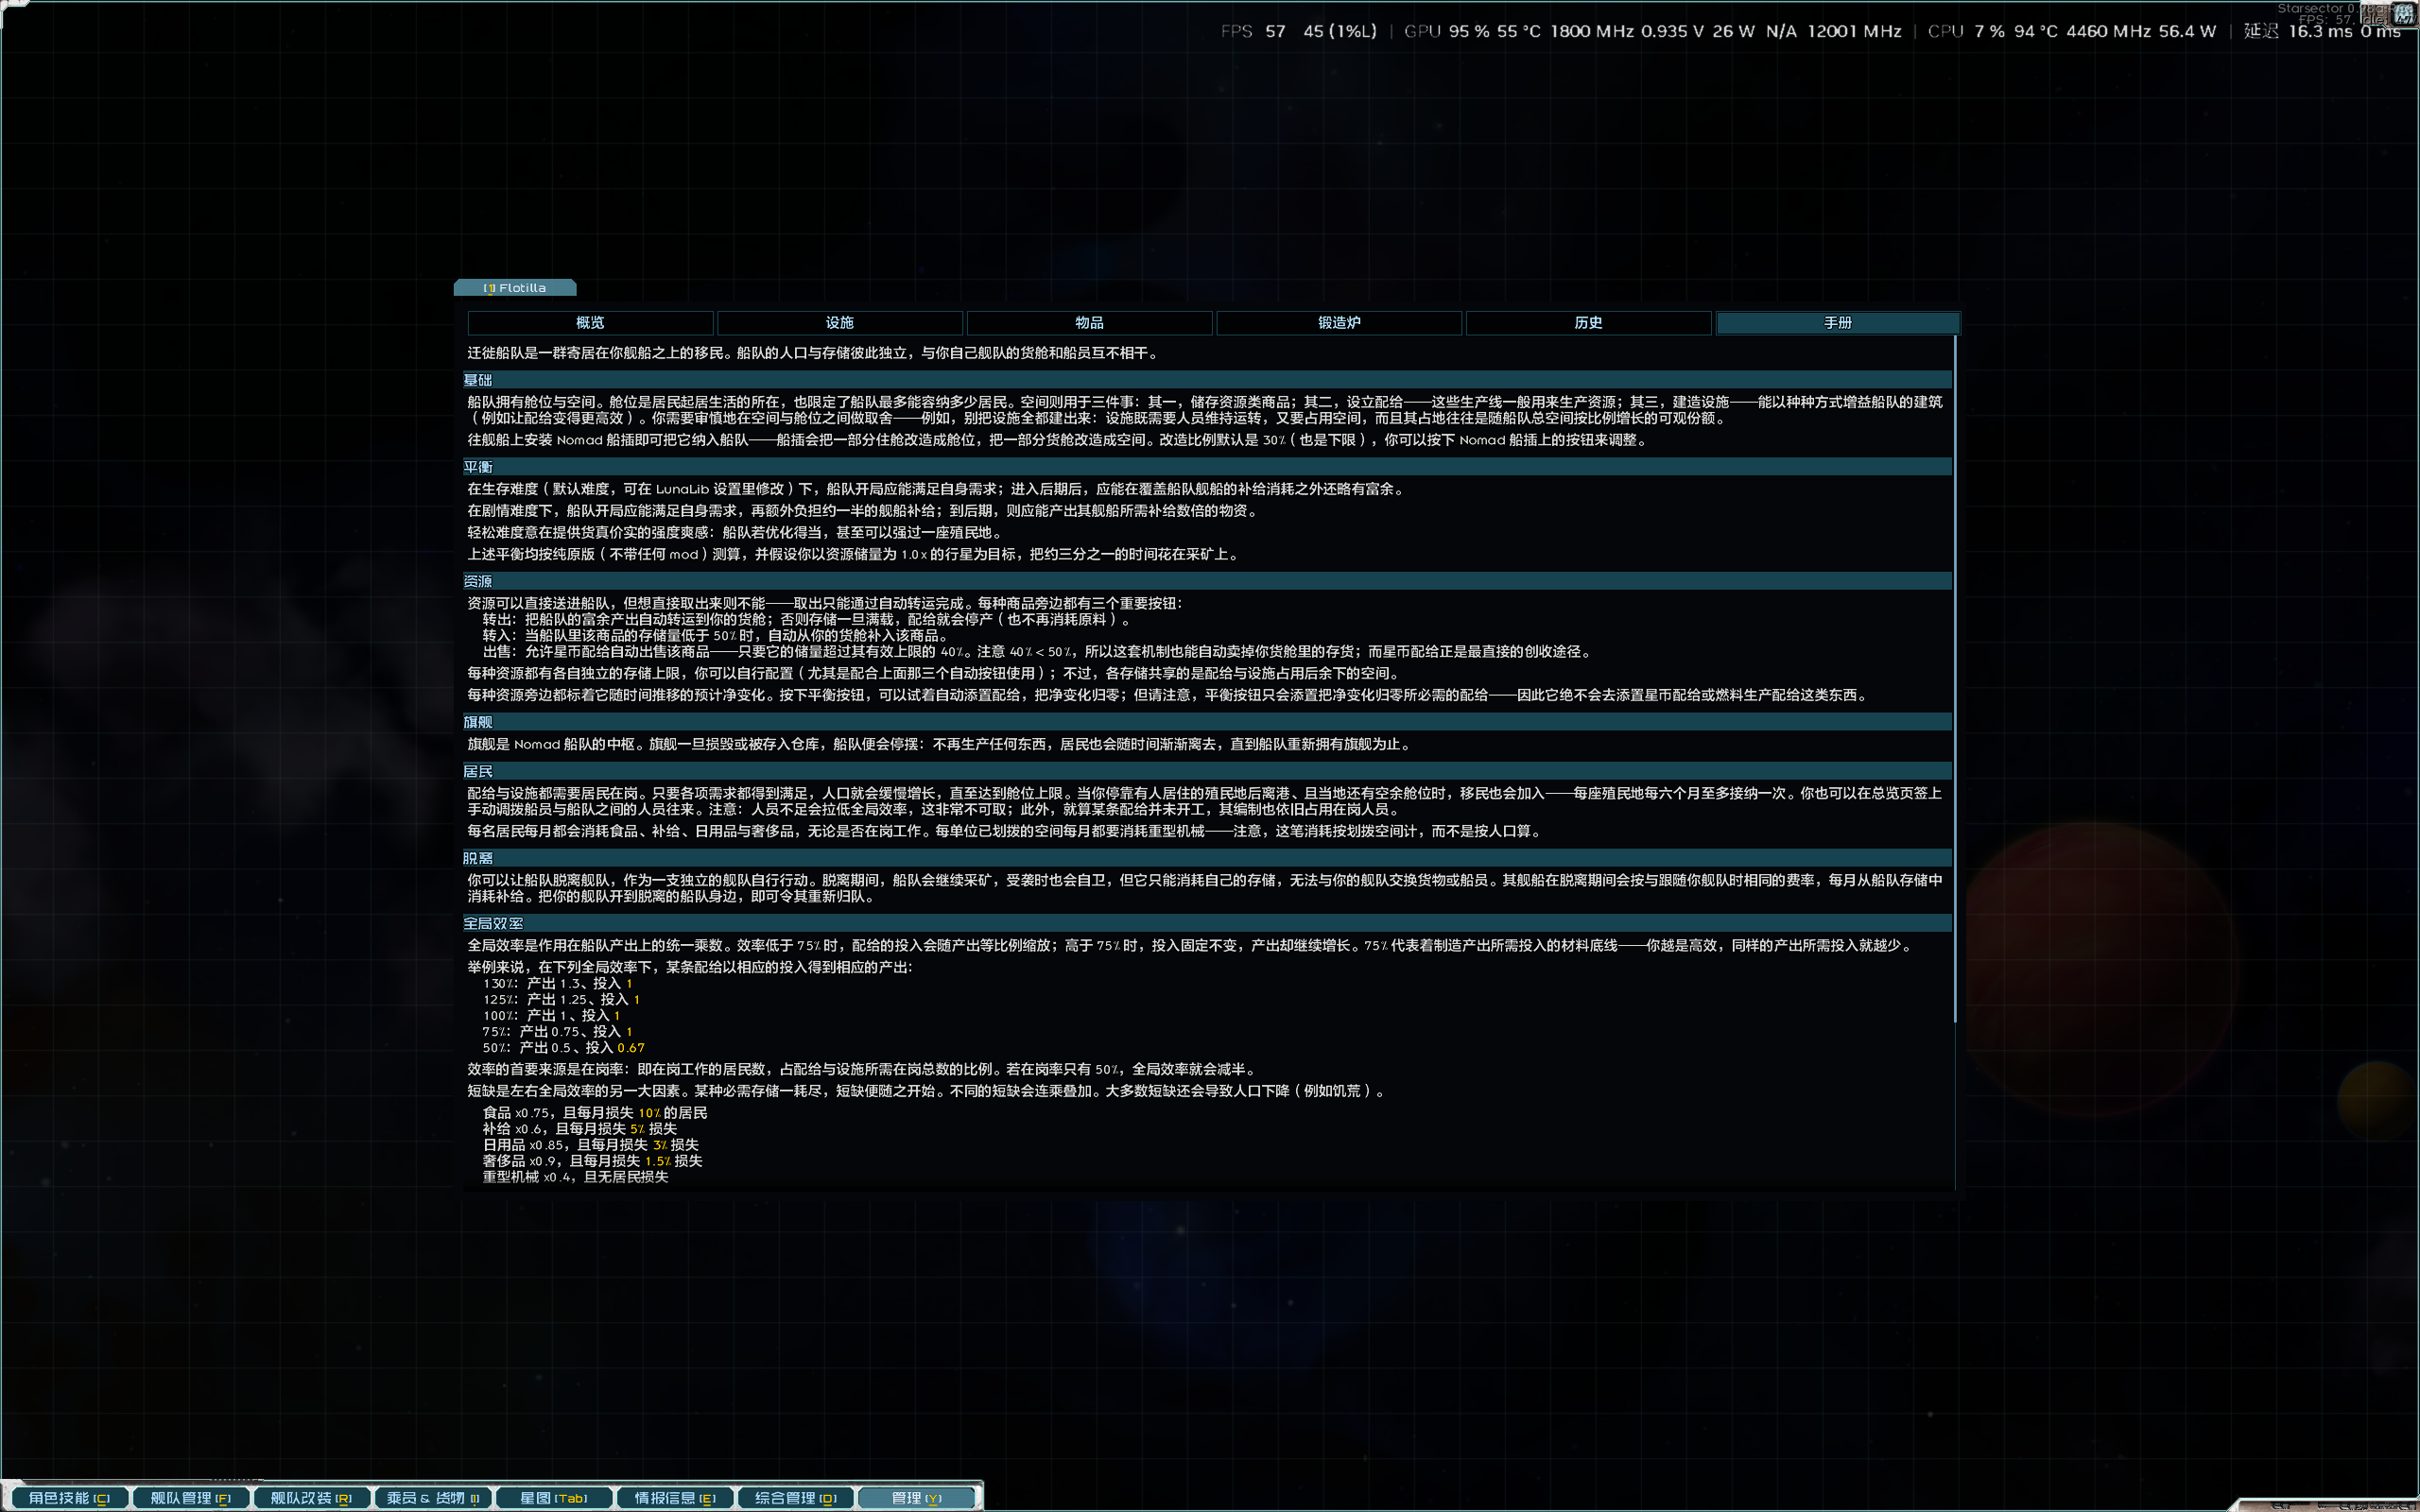
Task: Open 星图 [Tab] star map
Action: click(553, 1497)
